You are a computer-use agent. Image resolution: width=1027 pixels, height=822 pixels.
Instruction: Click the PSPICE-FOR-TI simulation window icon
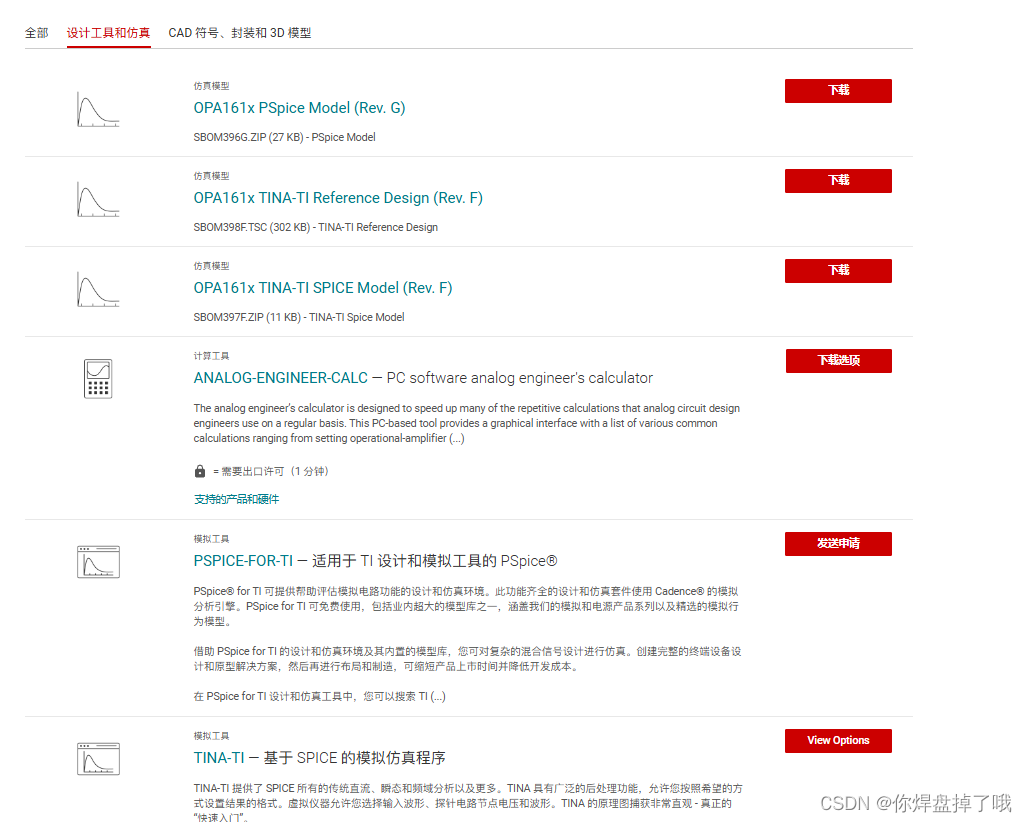[x=98, y=562]
